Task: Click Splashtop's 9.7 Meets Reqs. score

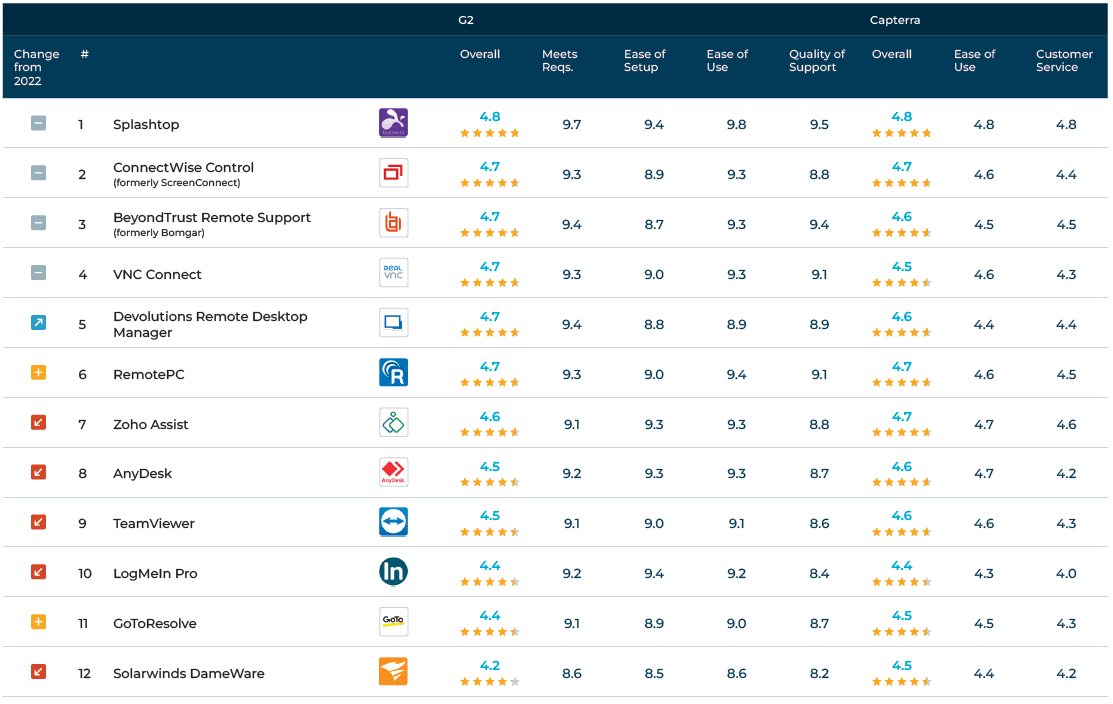Action: (571, 125)
